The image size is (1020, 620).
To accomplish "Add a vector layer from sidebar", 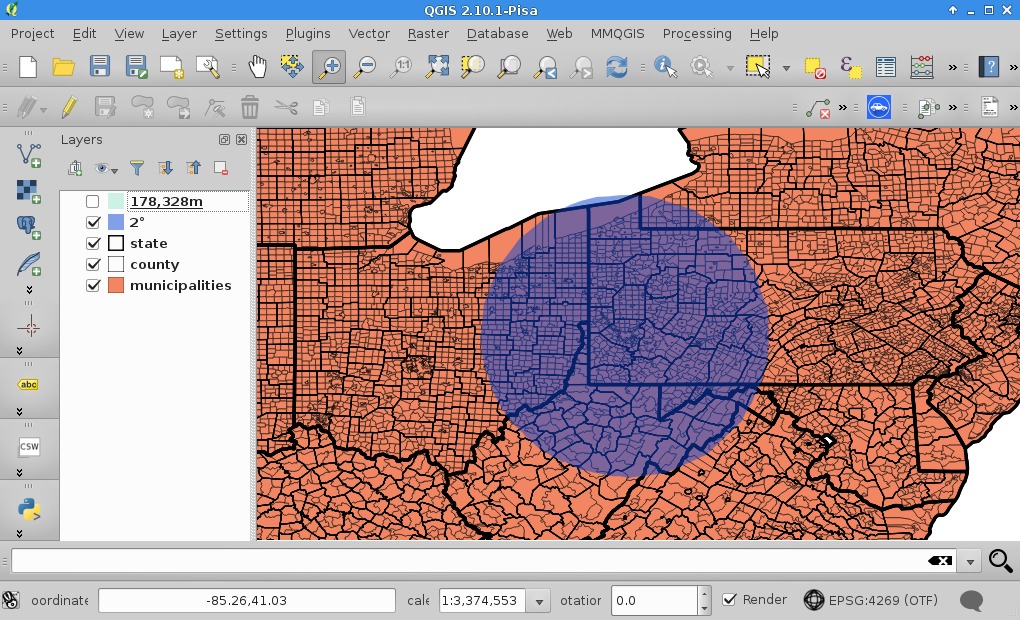I will 29,154.
